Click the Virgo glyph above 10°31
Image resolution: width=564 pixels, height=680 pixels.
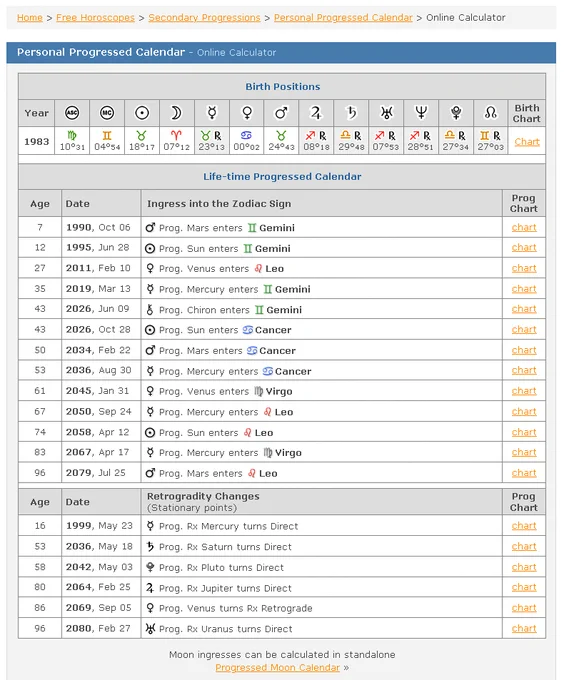click(72, 136)
